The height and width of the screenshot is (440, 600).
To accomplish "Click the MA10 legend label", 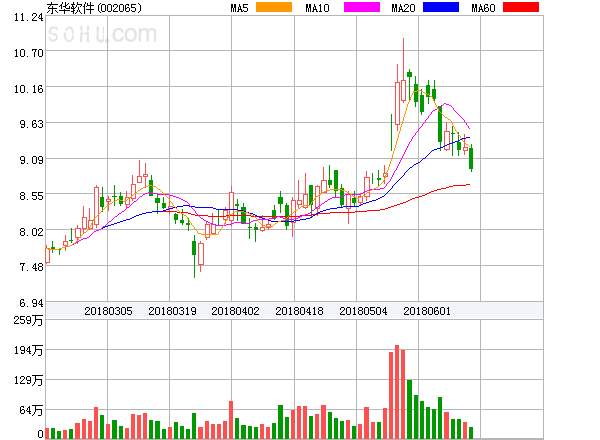I will tap(317, 8).
